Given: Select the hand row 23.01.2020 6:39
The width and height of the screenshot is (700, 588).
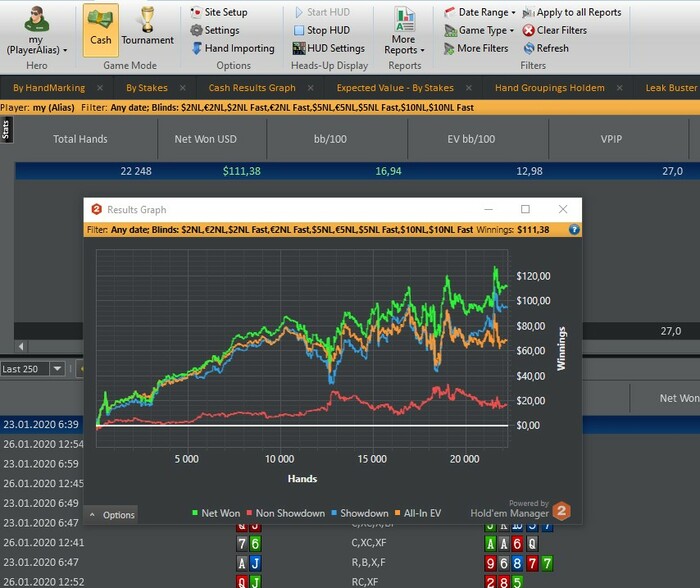Looking at the screenshot, I should tap(41, 425).
